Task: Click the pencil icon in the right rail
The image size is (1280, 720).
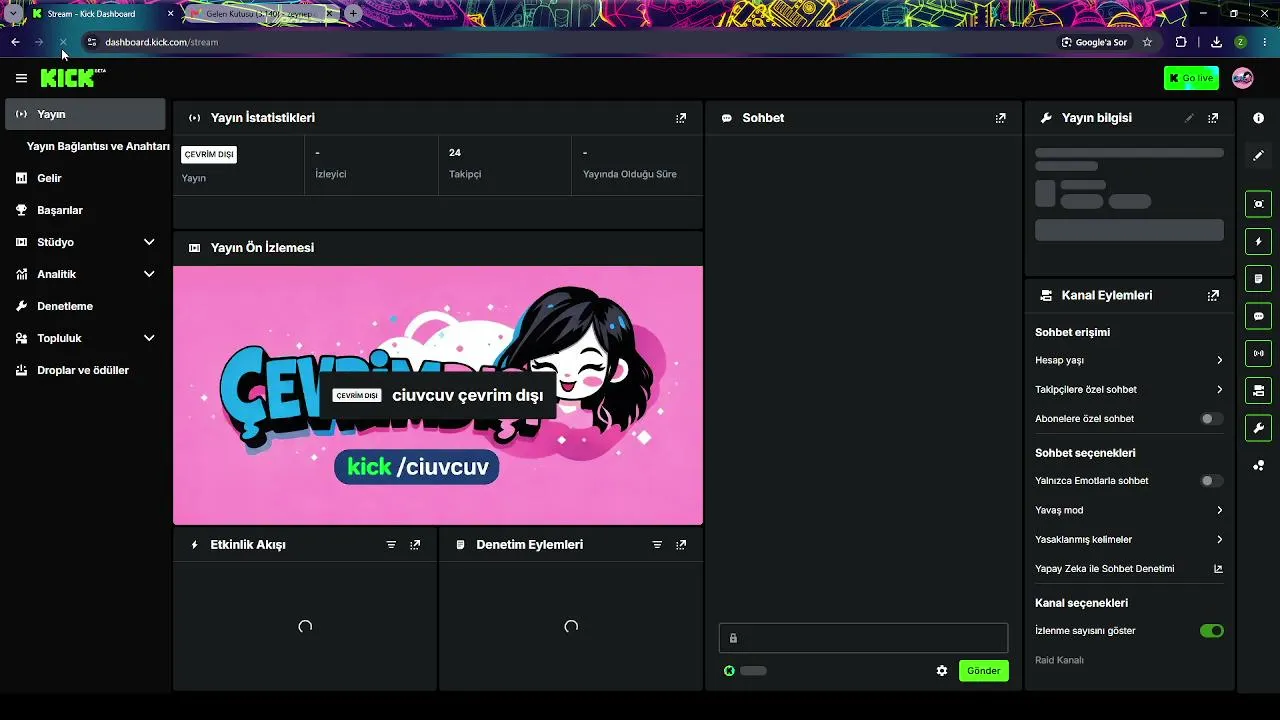Action: pyautogui.click(x=1259, y=155)
